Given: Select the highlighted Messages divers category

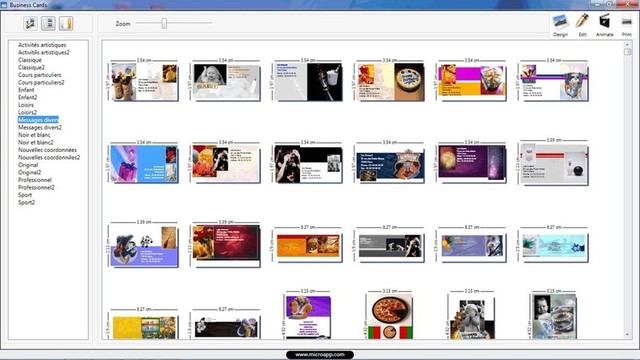Looking at the screenshot, I should (38, 120).
